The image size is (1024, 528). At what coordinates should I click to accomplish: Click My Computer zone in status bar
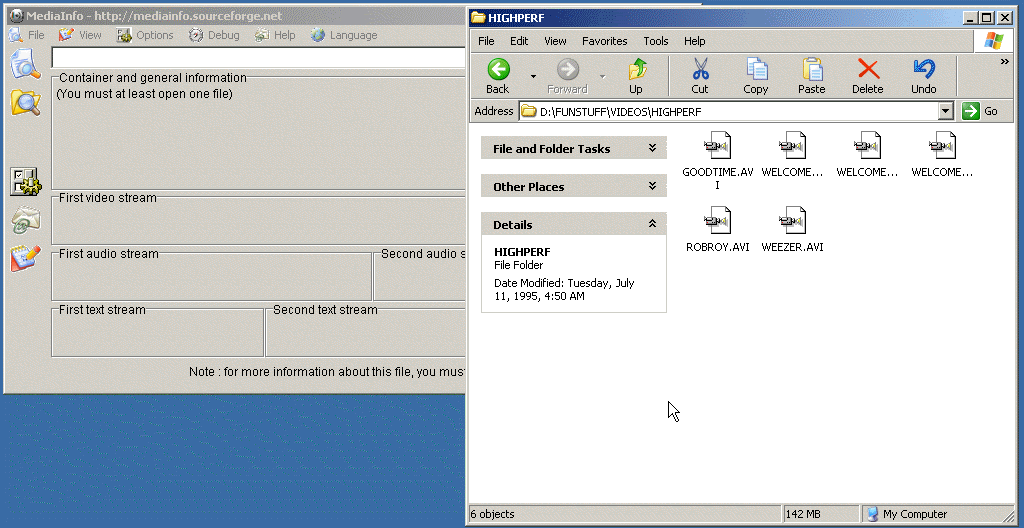(906, 514)
